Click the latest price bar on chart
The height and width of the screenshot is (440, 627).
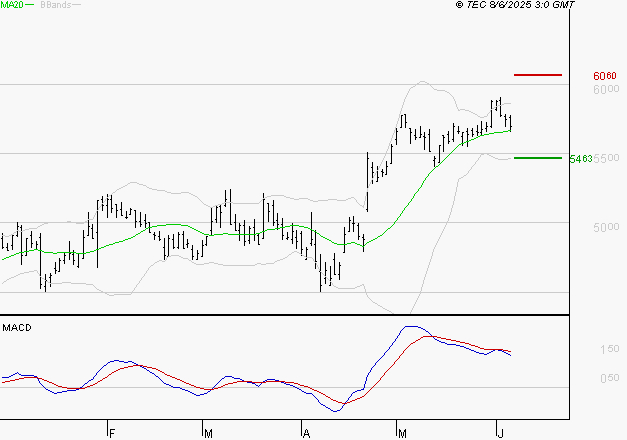pos(510,121)
